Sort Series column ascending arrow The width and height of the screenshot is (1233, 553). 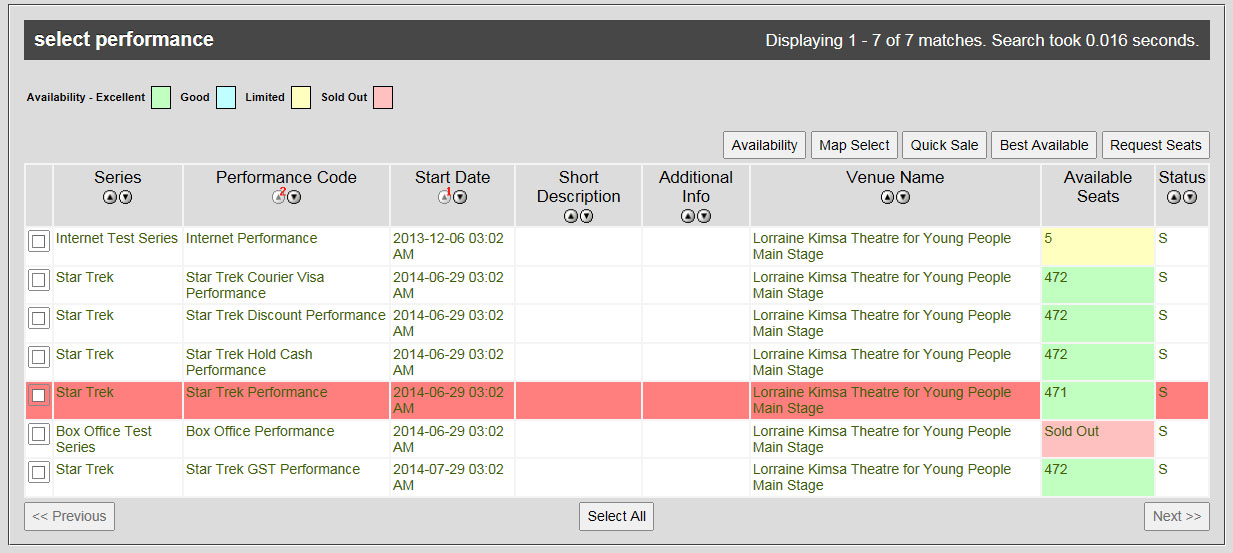click(110, 197)
